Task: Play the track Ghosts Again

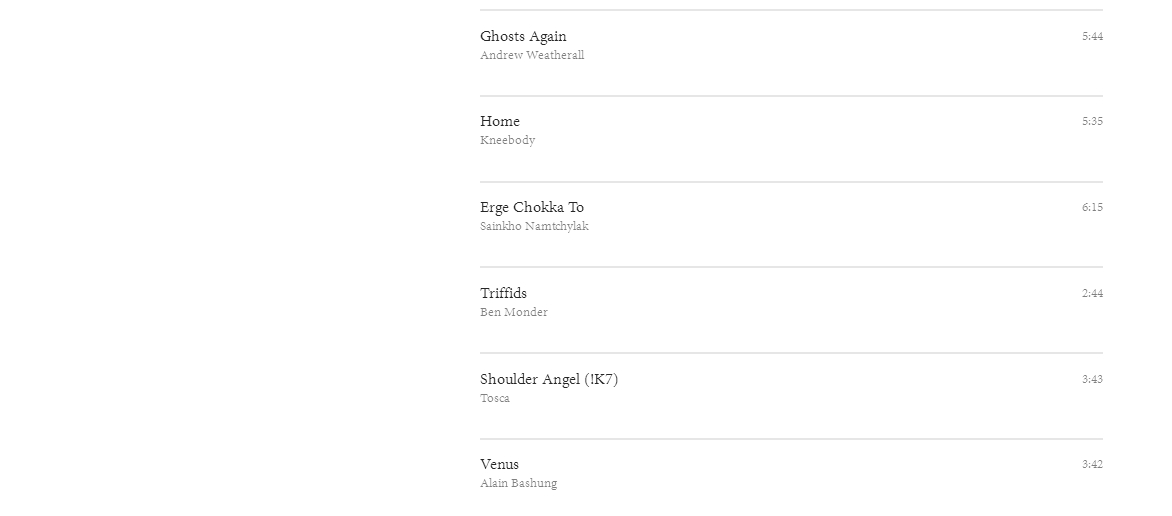Action: pos(523,37)
